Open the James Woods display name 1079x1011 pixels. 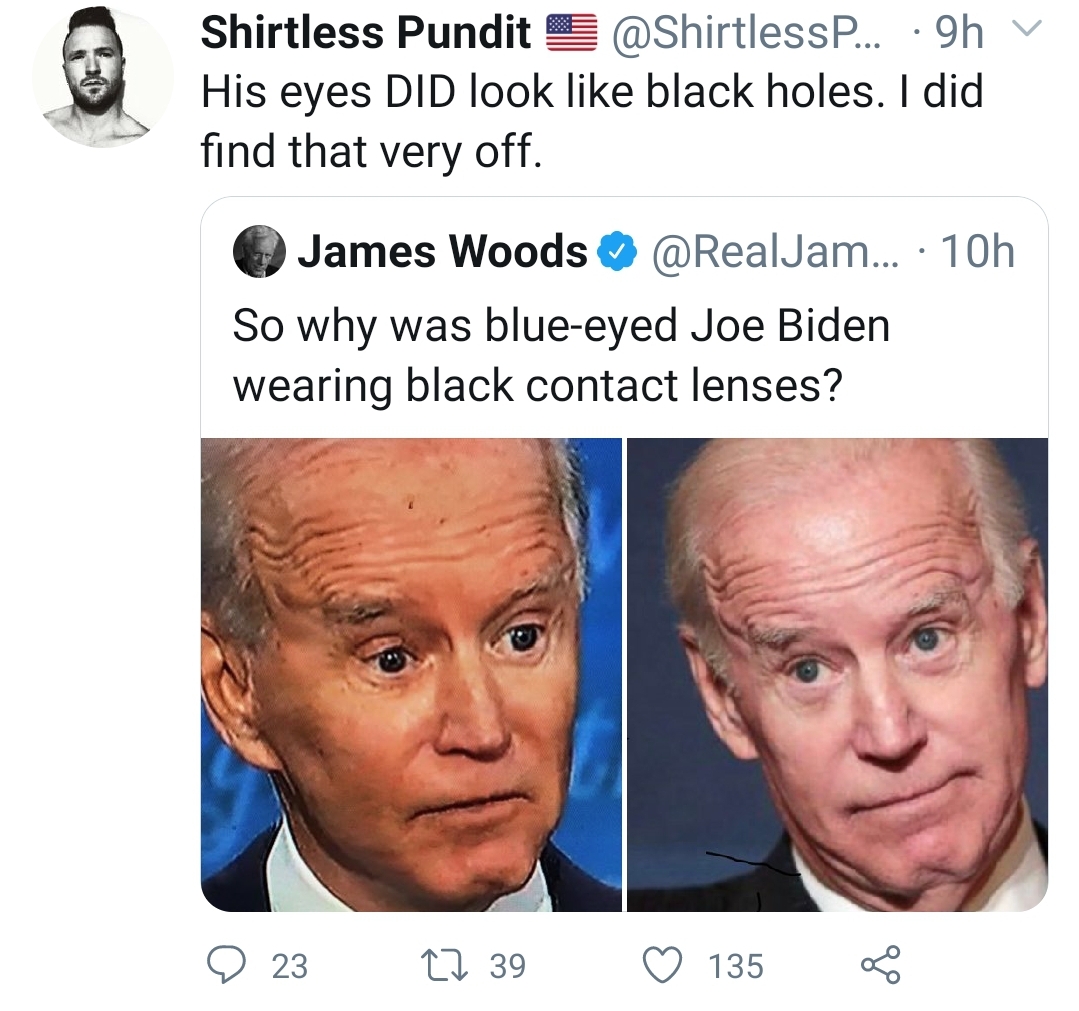point(442,251)
